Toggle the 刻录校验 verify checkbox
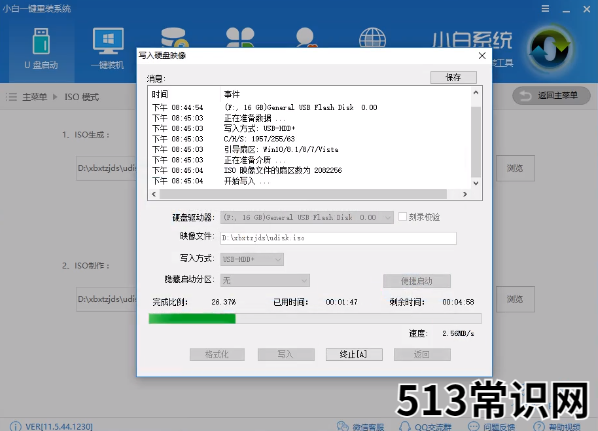 (402, 217)
